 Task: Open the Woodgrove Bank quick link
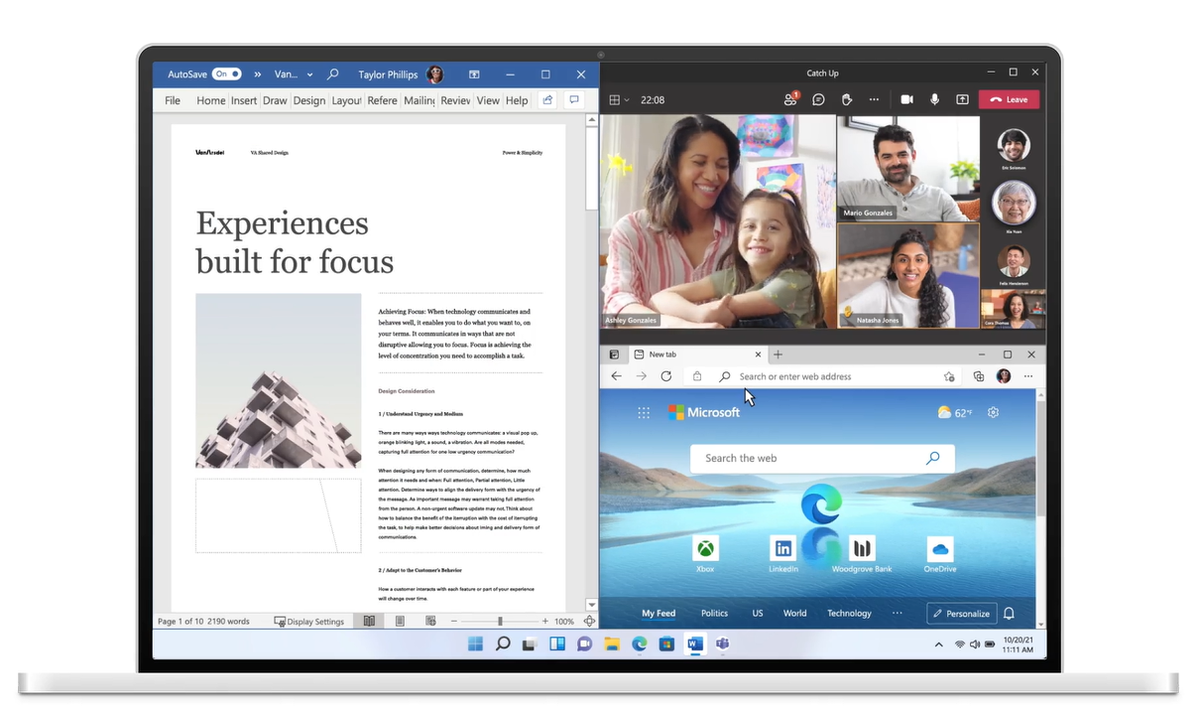861,554
